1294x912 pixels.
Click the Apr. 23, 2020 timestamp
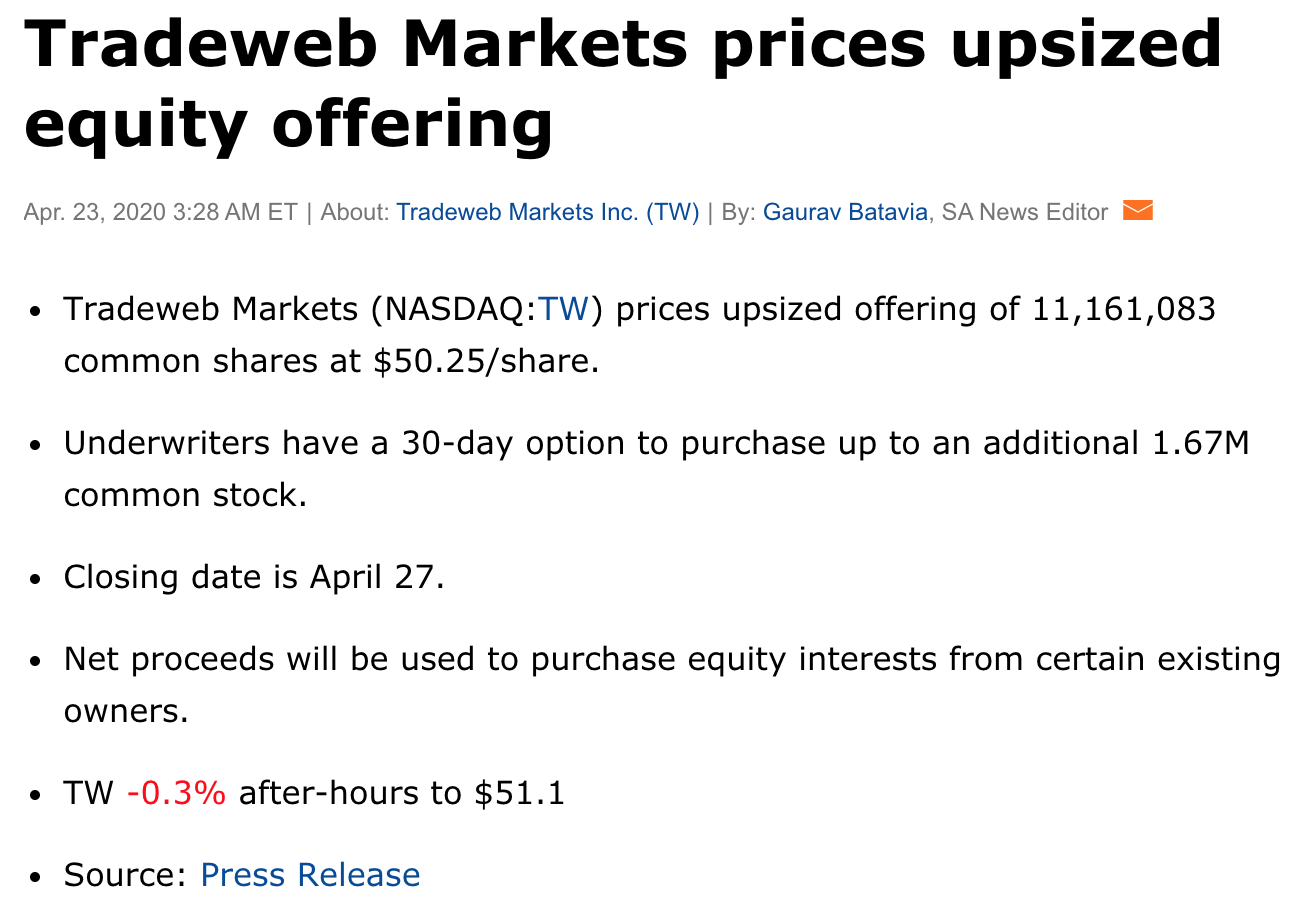160,212
